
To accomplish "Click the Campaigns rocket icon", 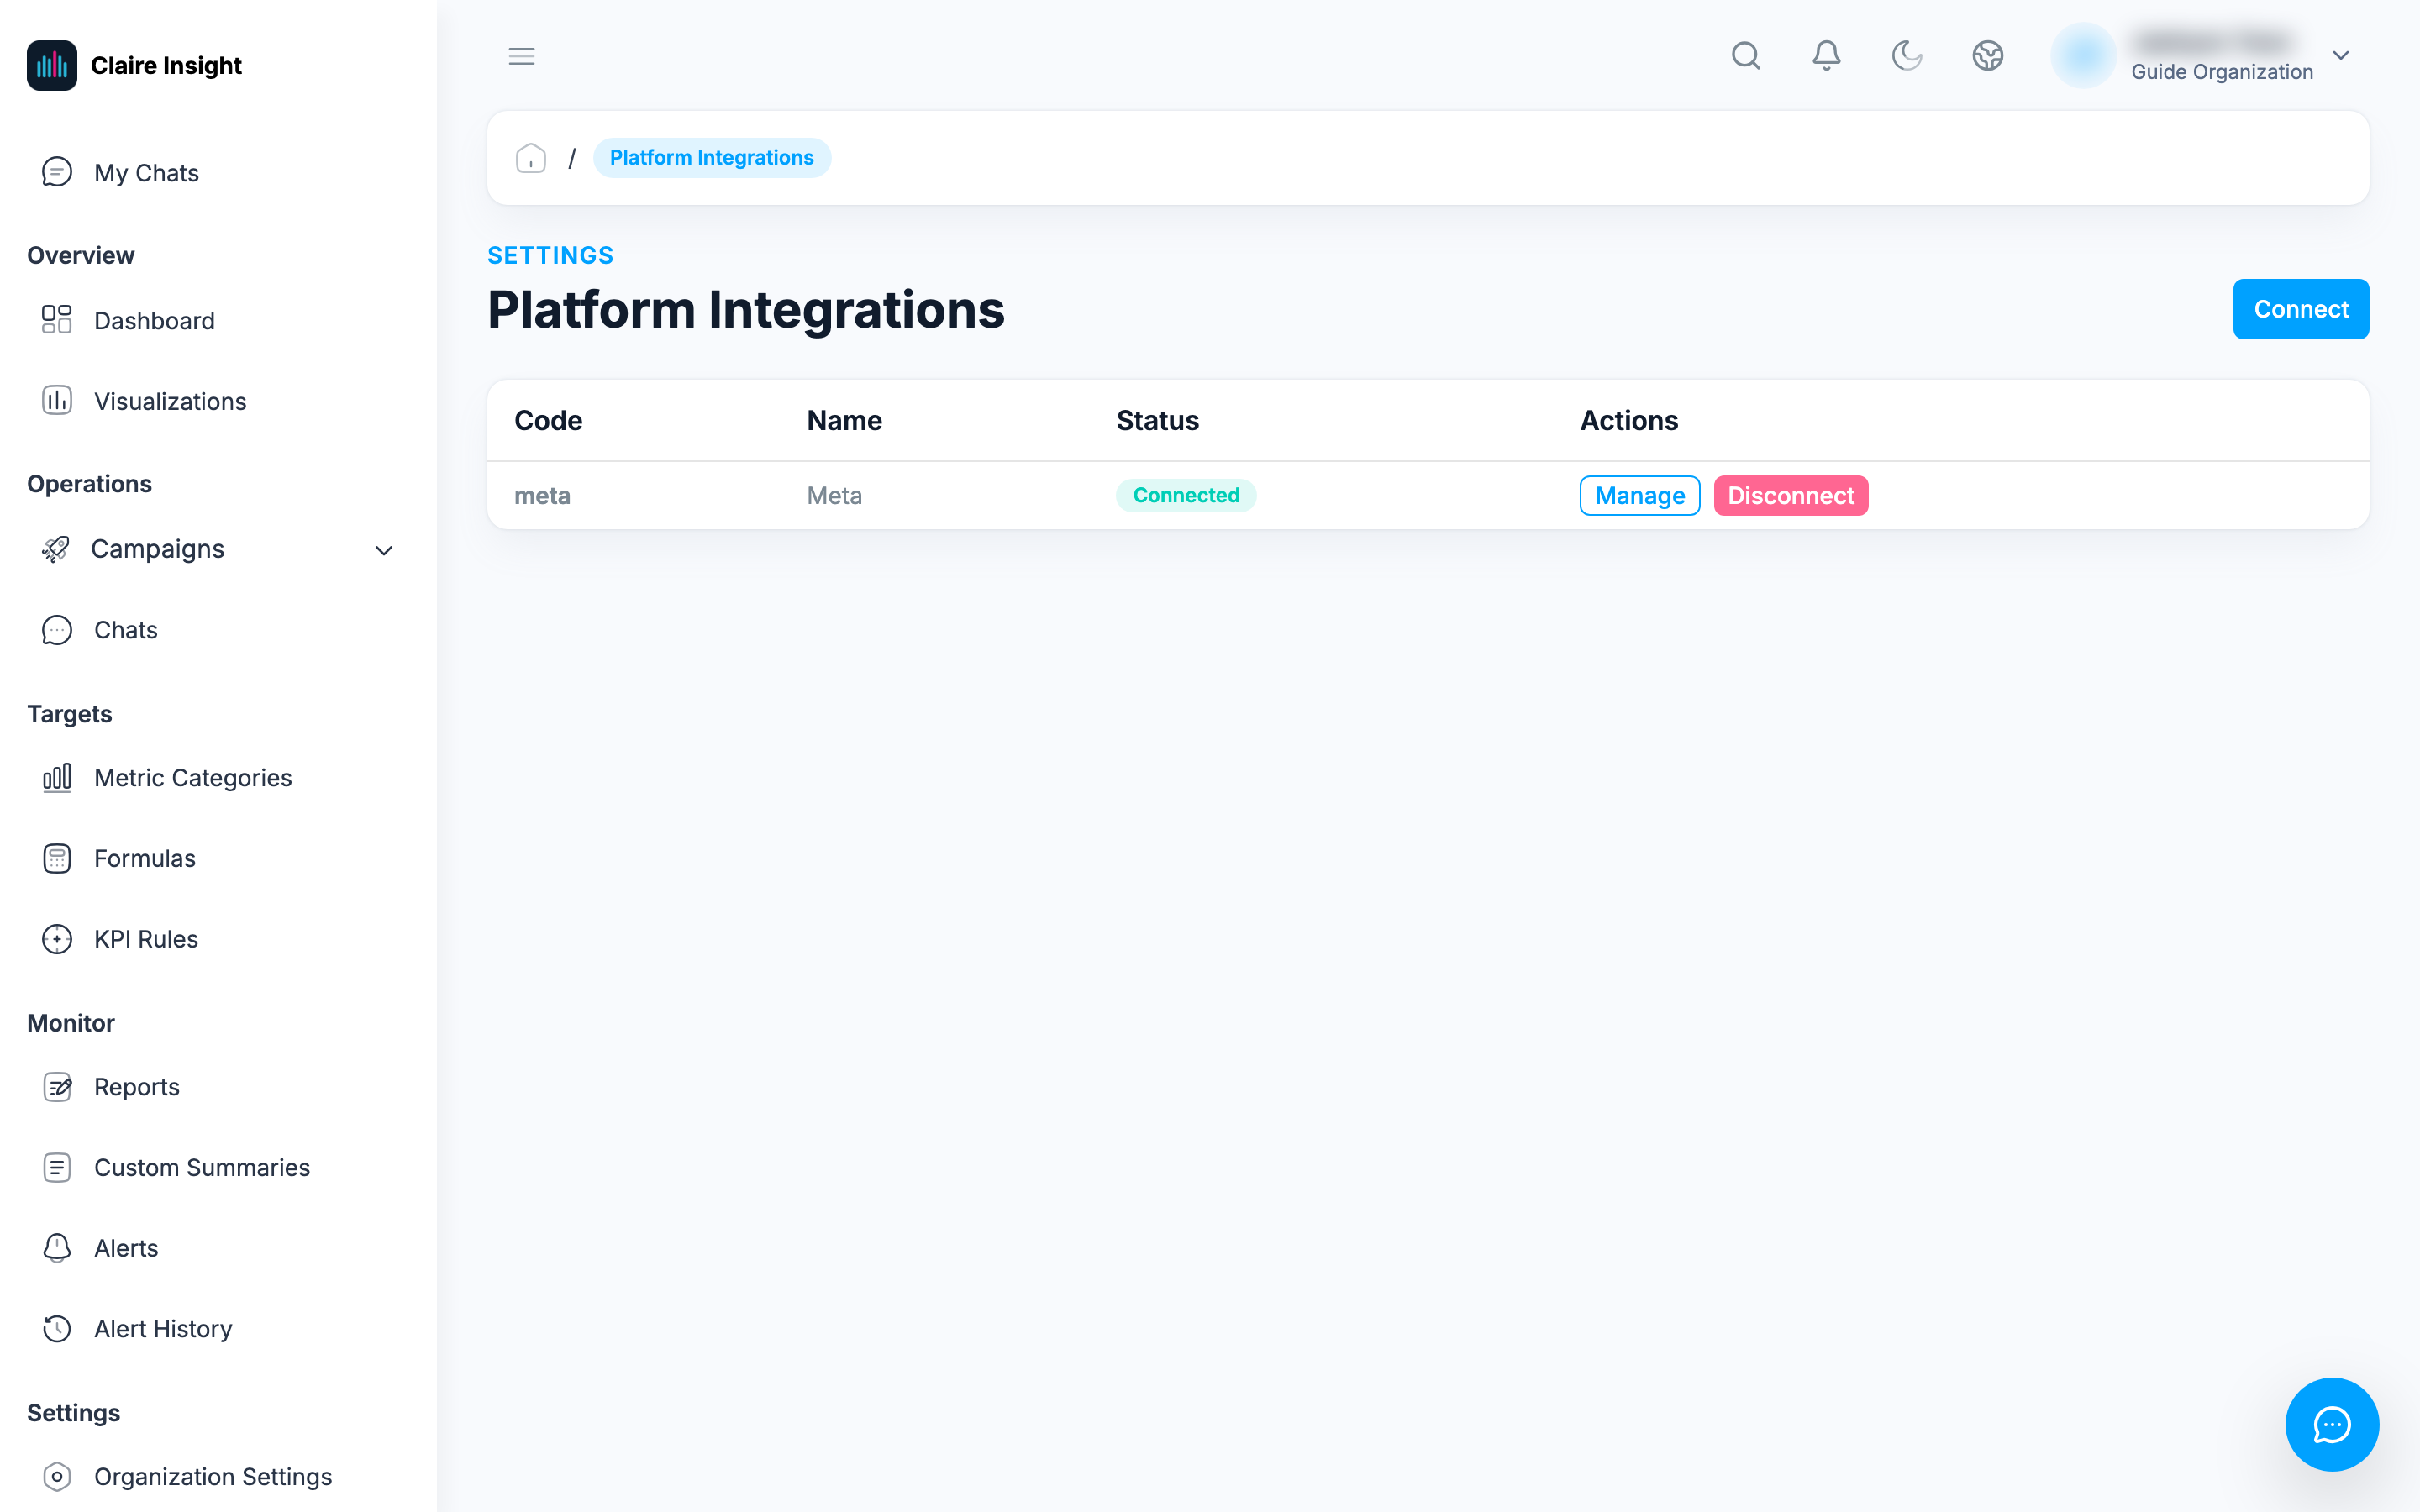I will tap(56, 549).
